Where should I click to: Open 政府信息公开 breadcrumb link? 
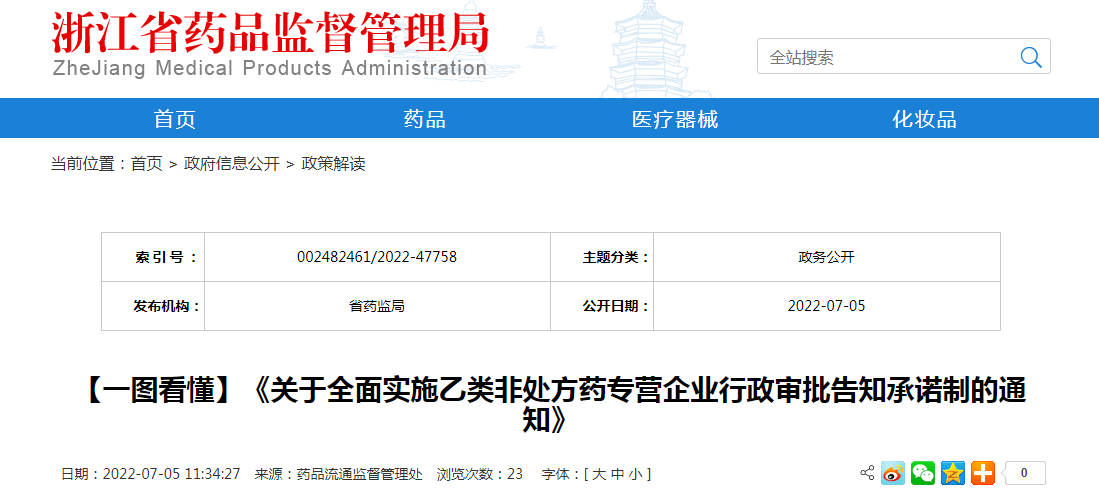click(232, 164)
